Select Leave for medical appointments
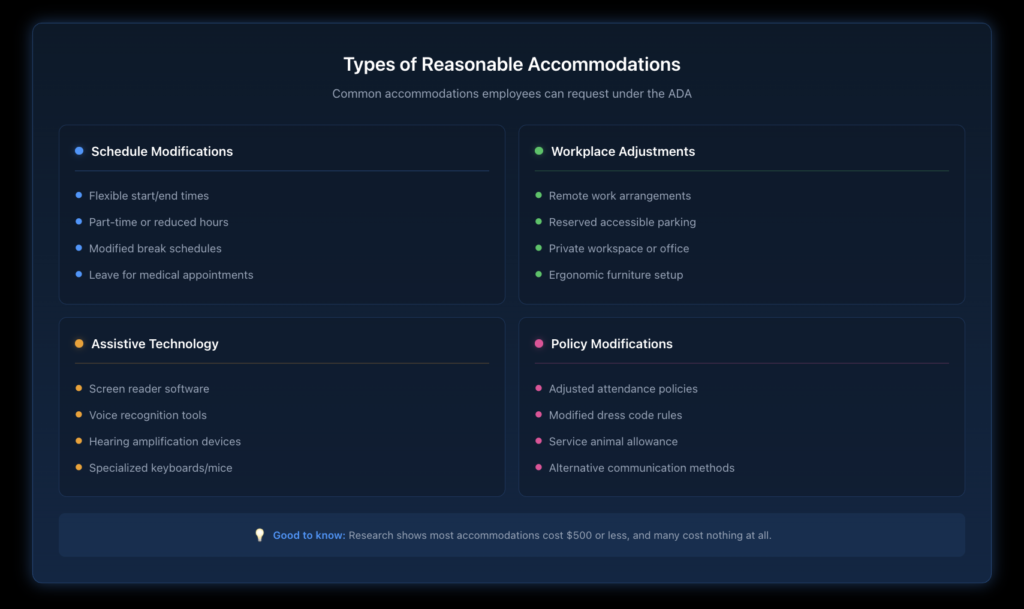 click(x=170, y=274)
